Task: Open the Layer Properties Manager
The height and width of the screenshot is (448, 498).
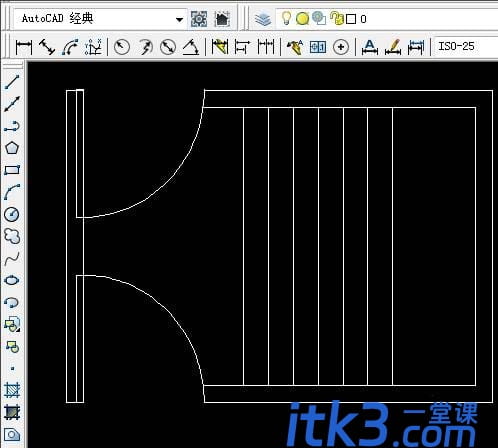Action: 263,19
